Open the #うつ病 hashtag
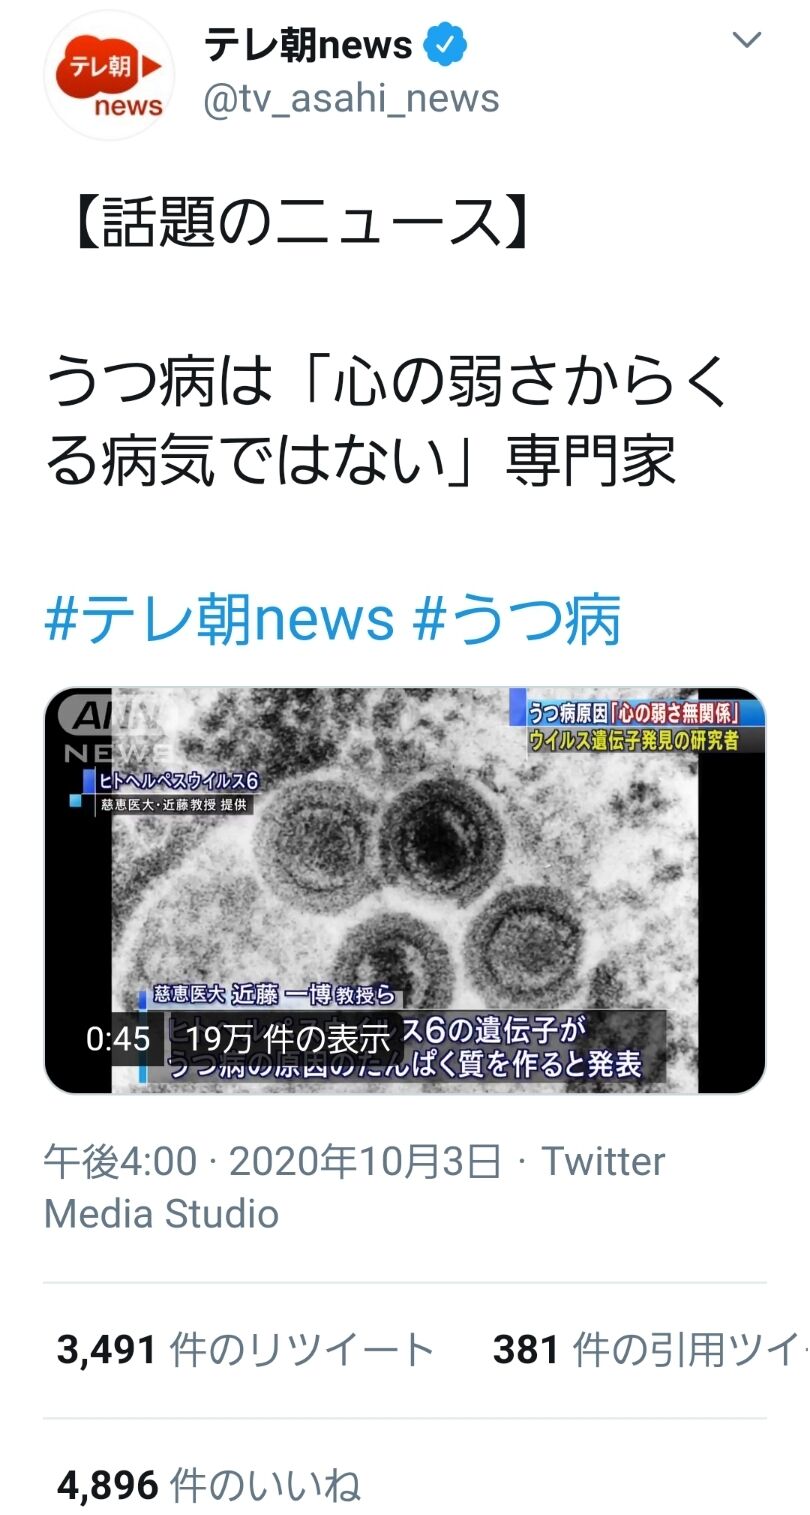 [516, 620]
